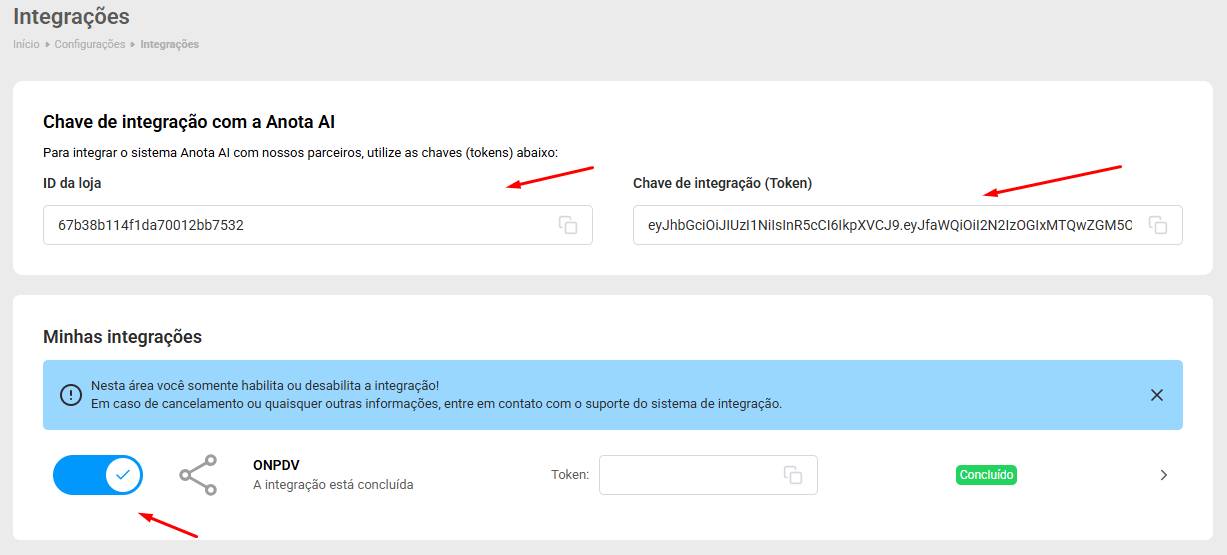Copy the ID da loja value

point(568,225)
